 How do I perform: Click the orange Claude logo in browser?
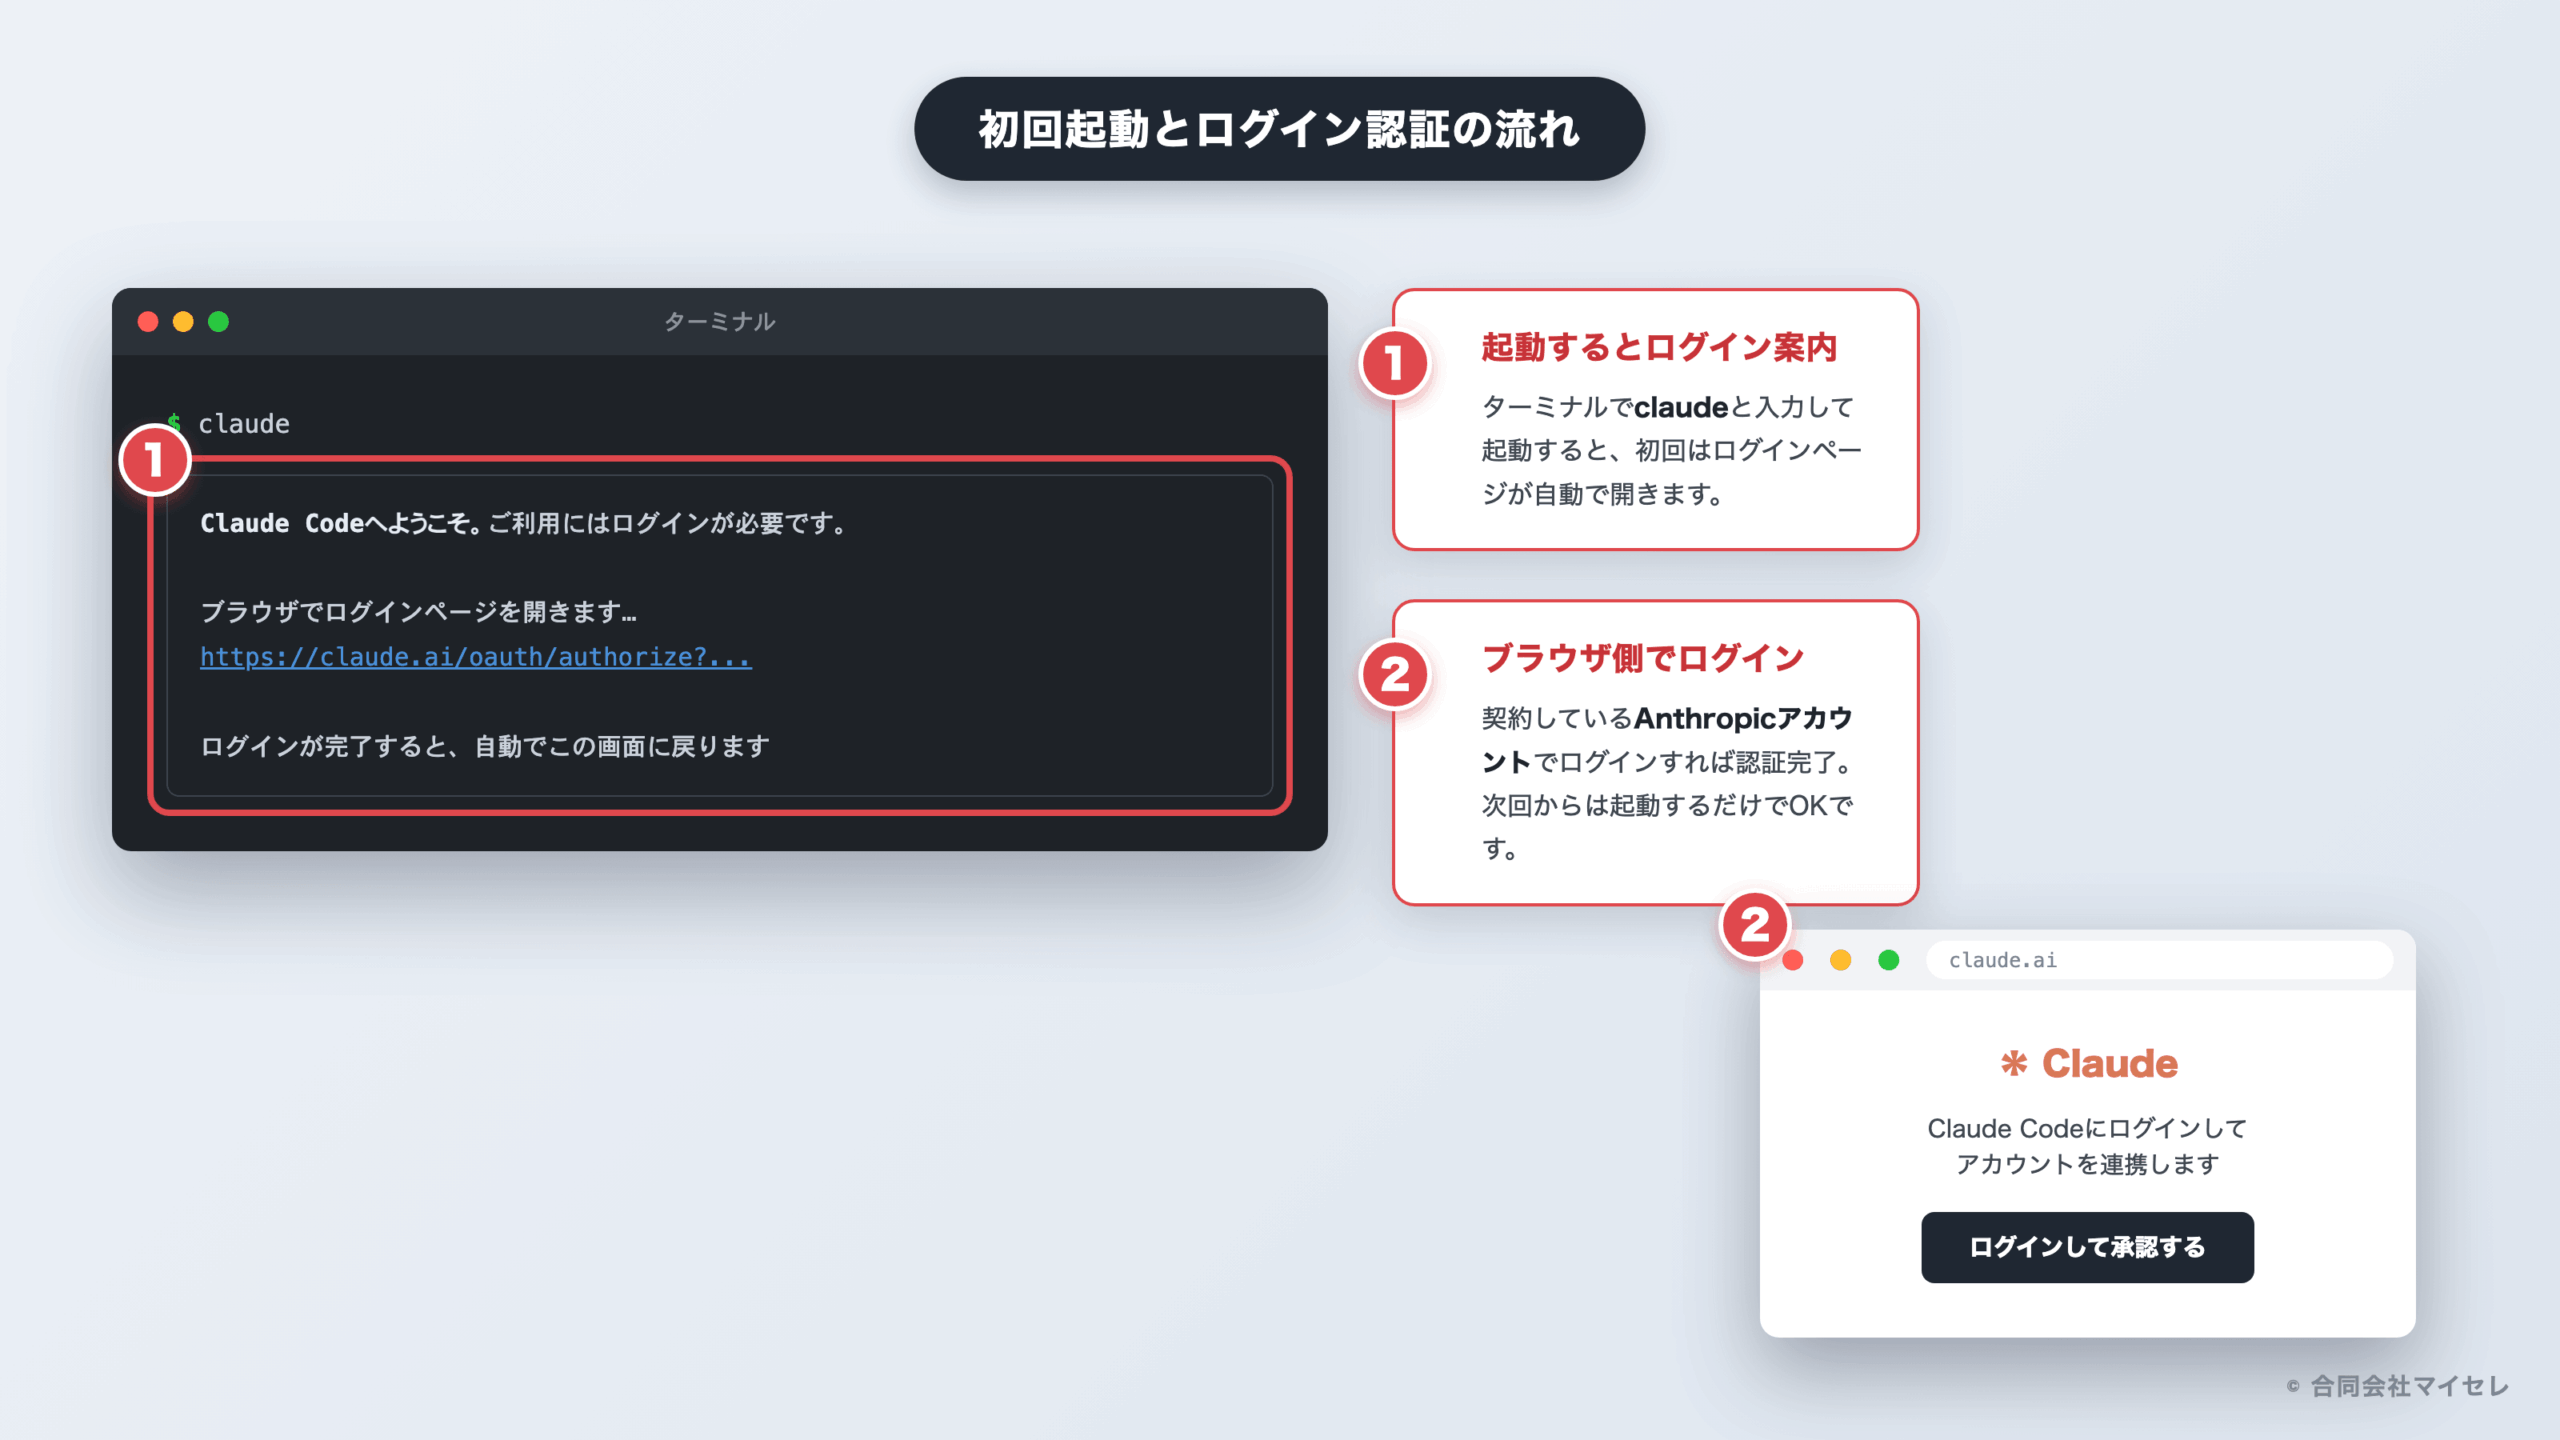pos(2088,1063)
